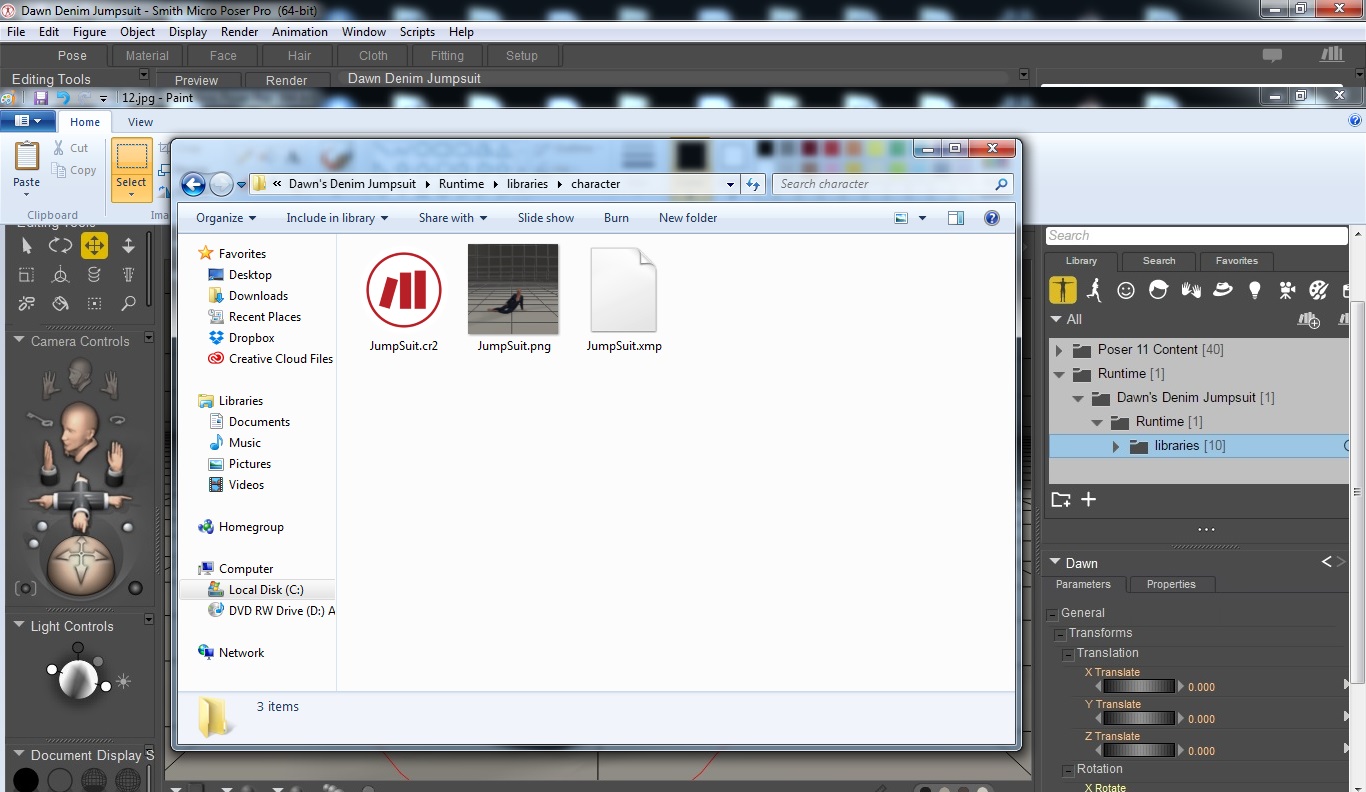Collapse the Translation parameter group
The height and width of the screenshot is (792, 1366).
(1068, 654)
